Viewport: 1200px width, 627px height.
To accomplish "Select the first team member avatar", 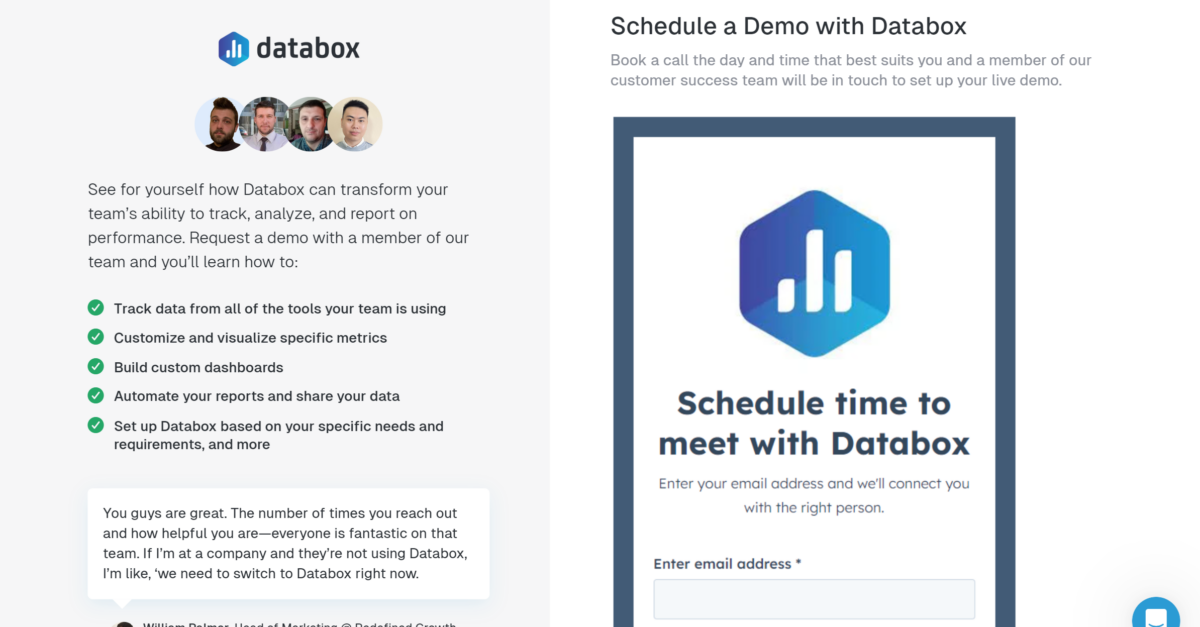I will point(220,124).
